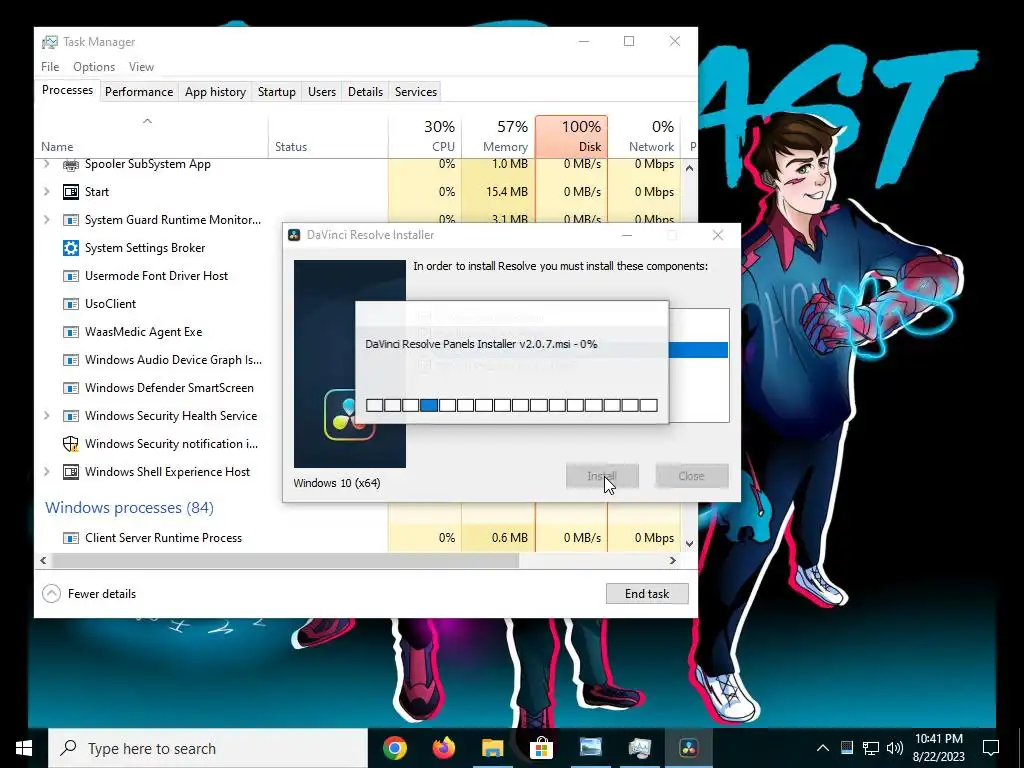Viewport: 1024px width, 768px height.
Task: Expand the Windows Shell Experience Host row
Action: coord(46,472)
